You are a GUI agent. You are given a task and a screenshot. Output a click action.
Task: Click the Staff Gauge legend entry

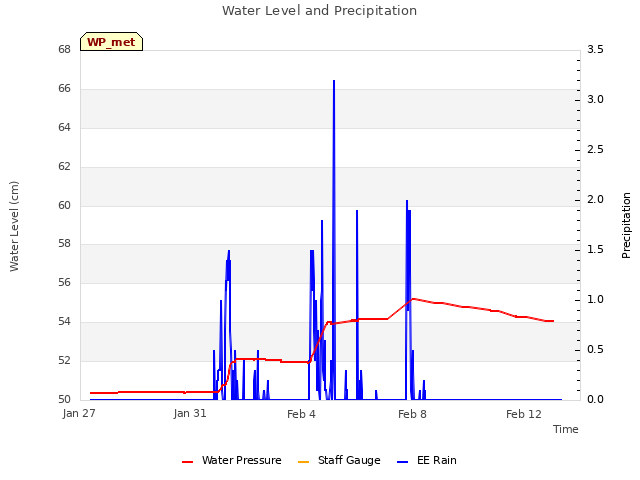coord(339,460)
